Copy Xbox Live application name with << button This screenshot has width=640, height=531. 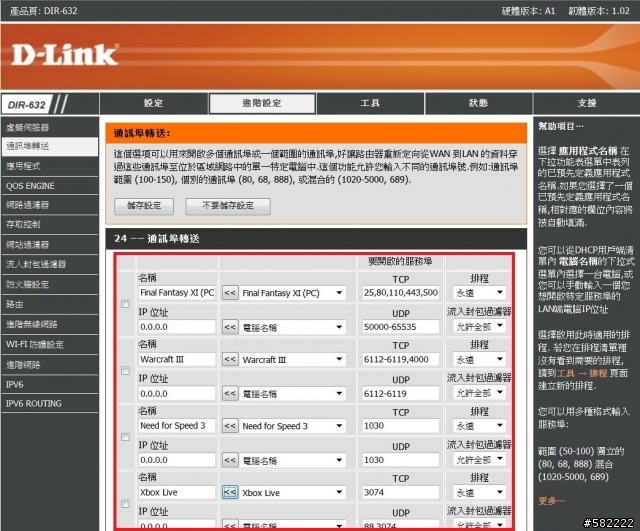[230, 492]
